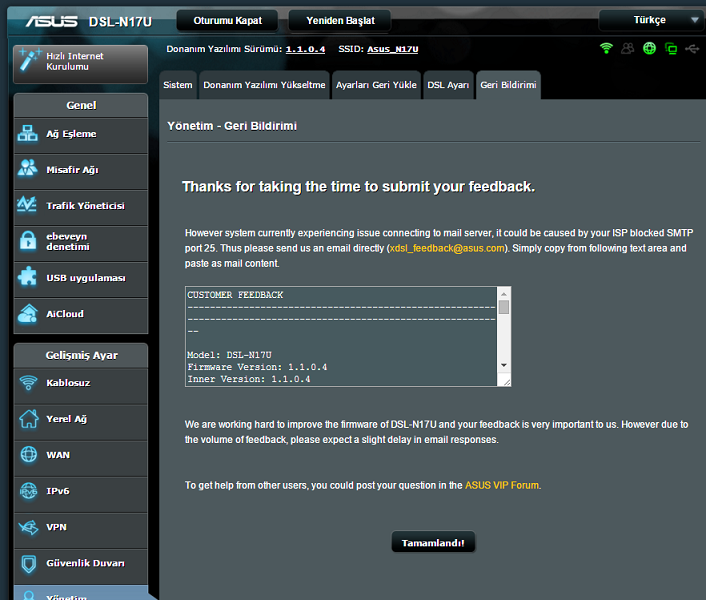Open the xdsl_feedback@asus.com email link
The image size is (706, 600).
447,248
